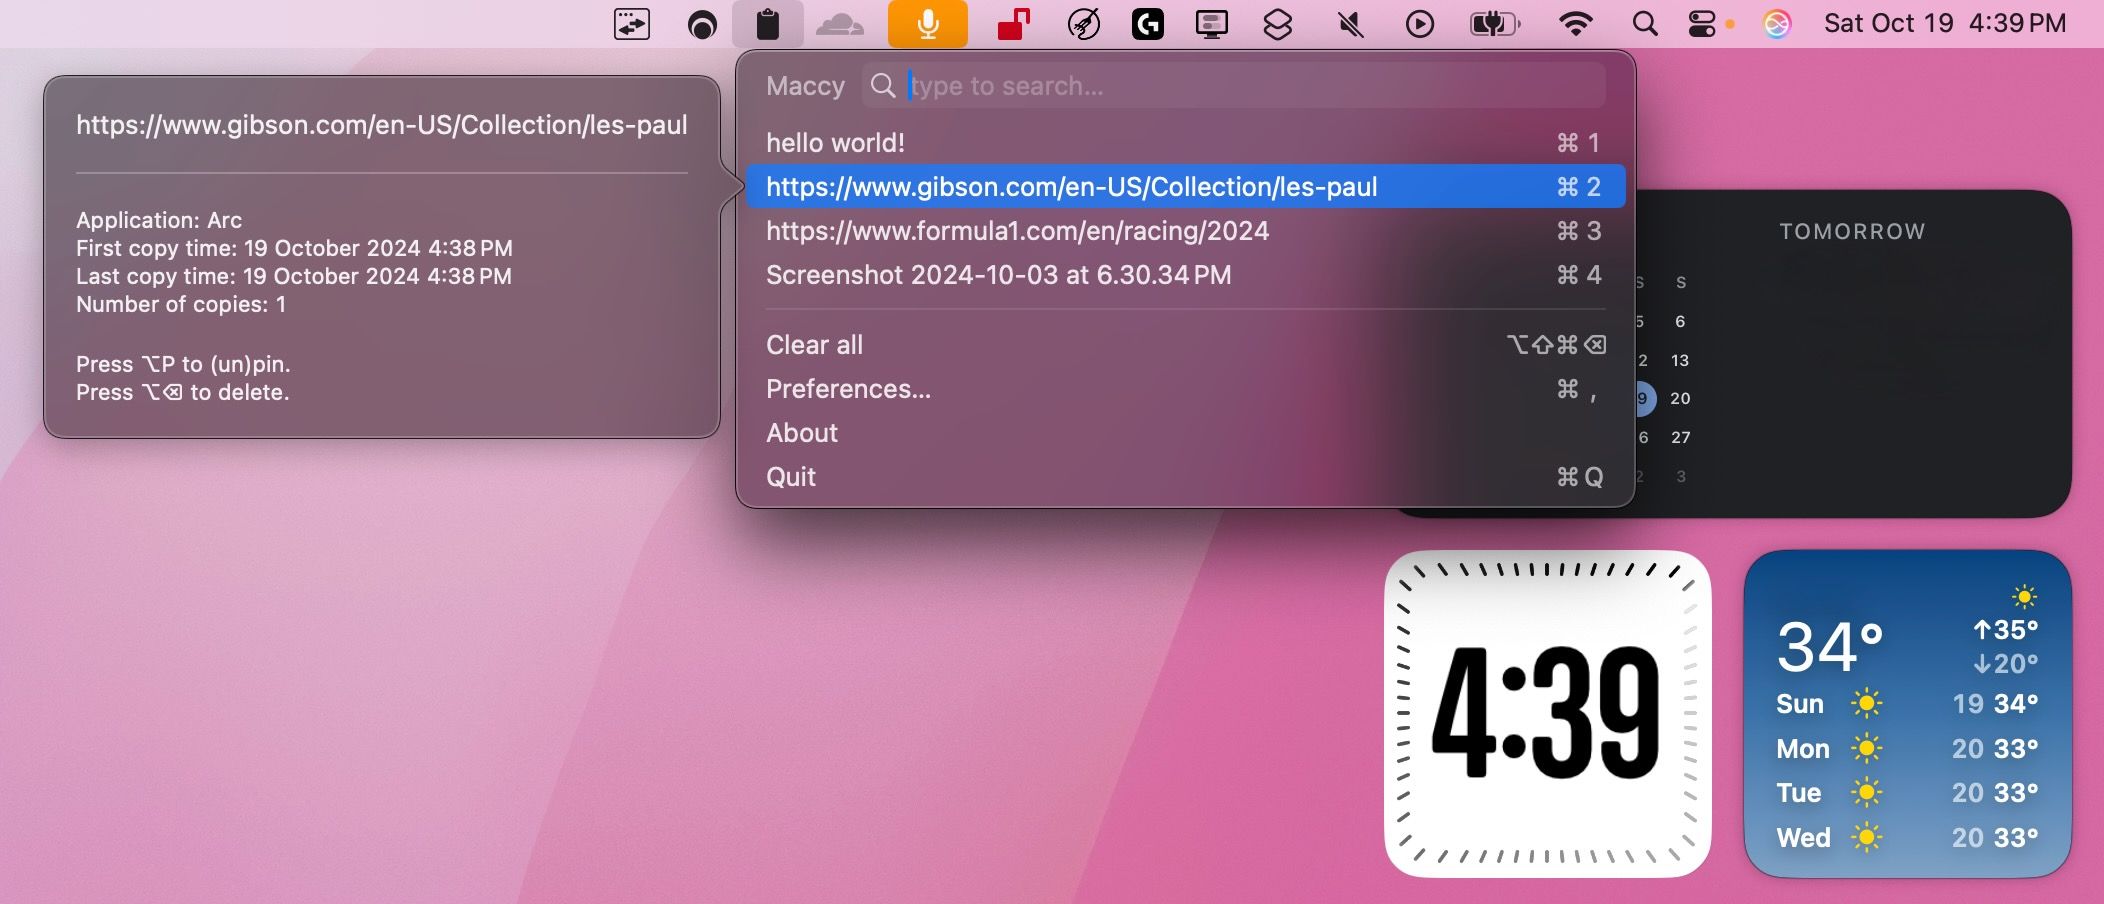The height and width of the screenshot is (904, 2104).
Task: Click the 'First copy time' line in preview
Action: (x=294, y=248)
